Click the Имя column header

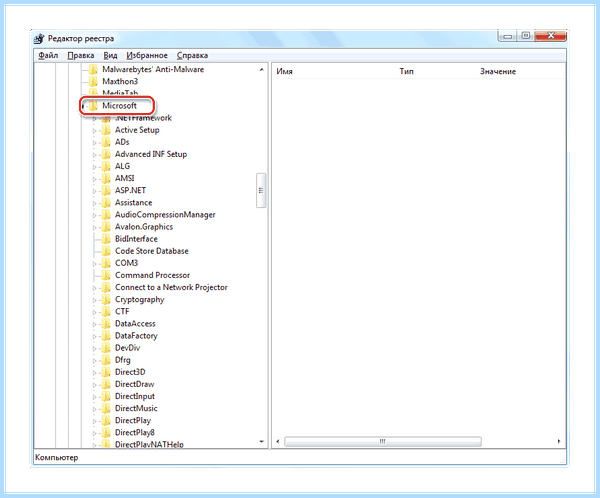tap(284, 72)
